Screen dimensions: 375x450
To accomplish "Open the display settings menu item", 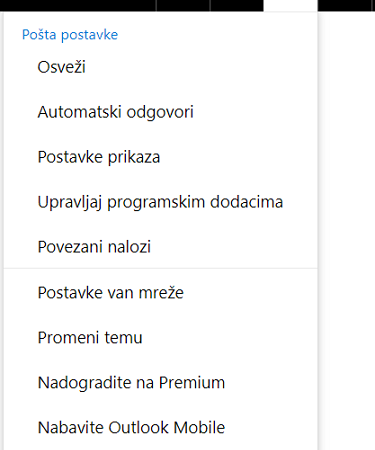I will [161, 157].
